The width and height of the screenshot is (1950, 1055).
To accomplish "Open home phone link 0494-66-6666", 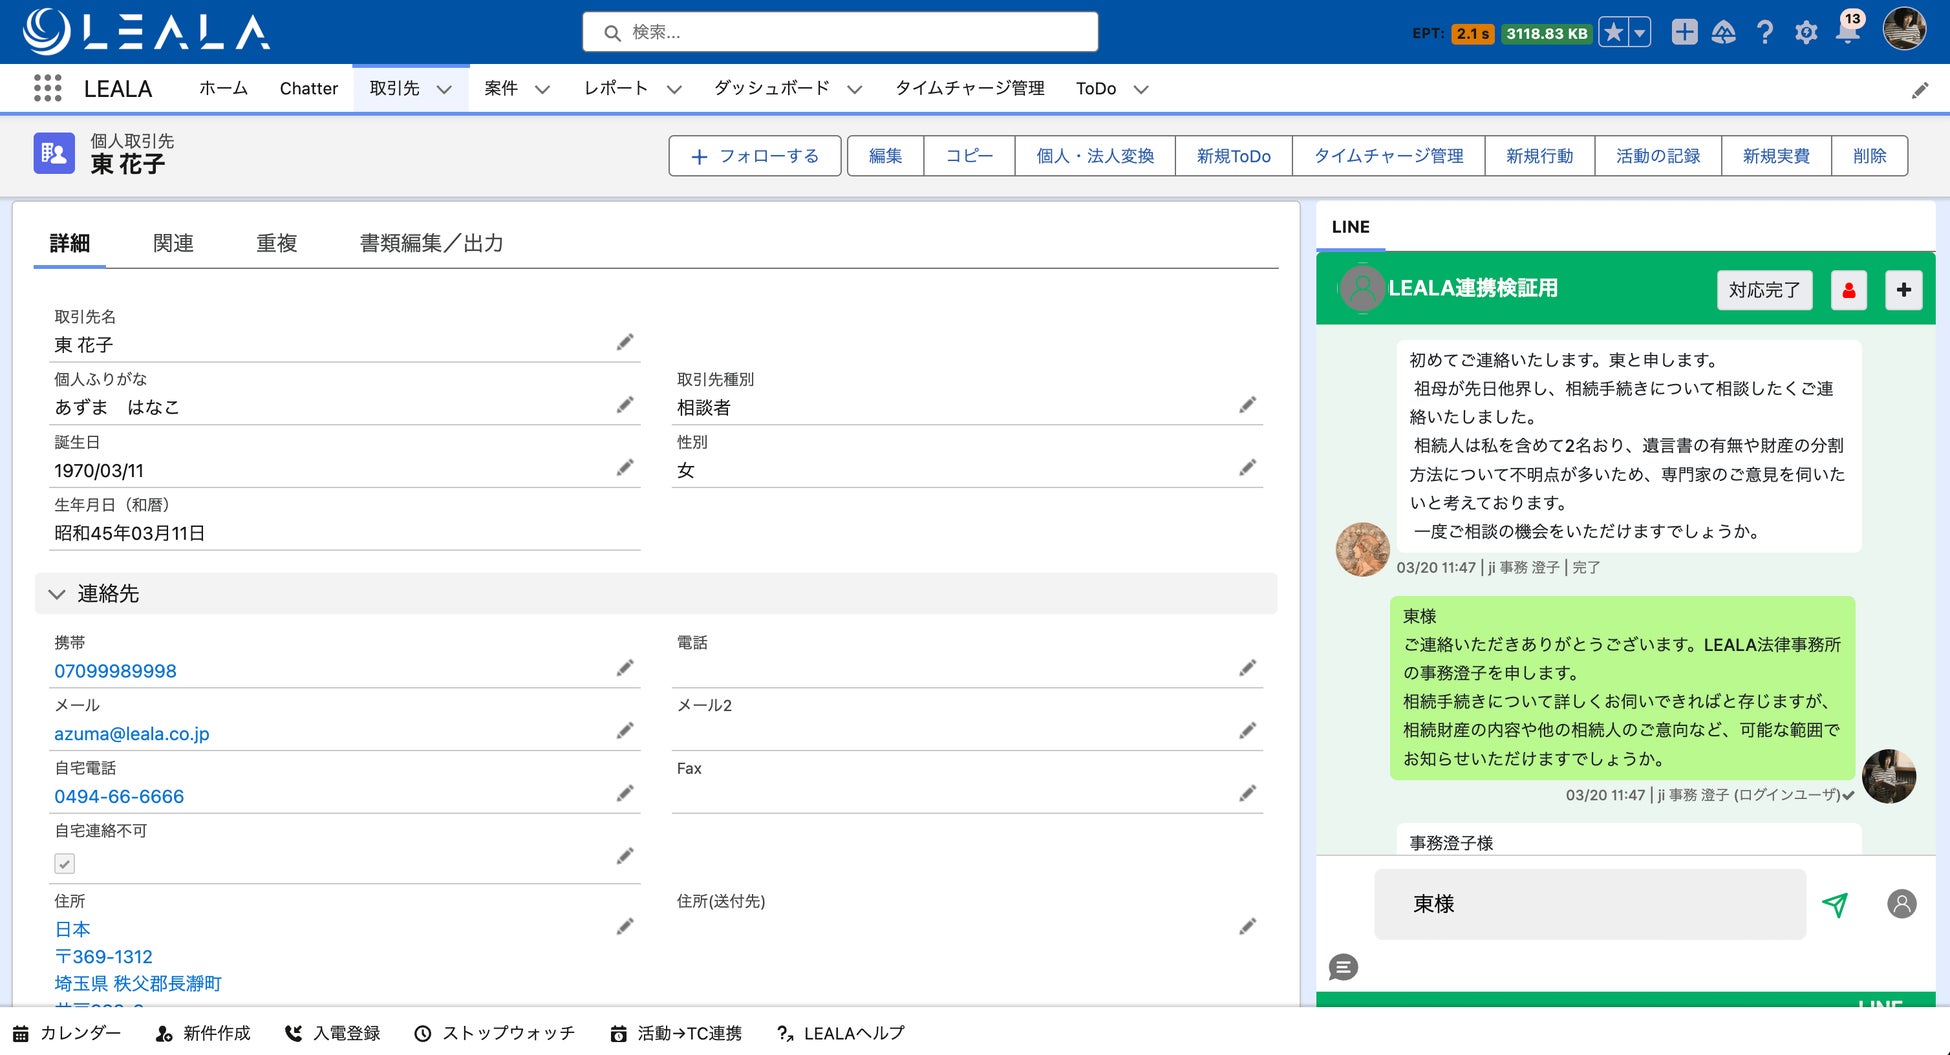I will point(119,797).
